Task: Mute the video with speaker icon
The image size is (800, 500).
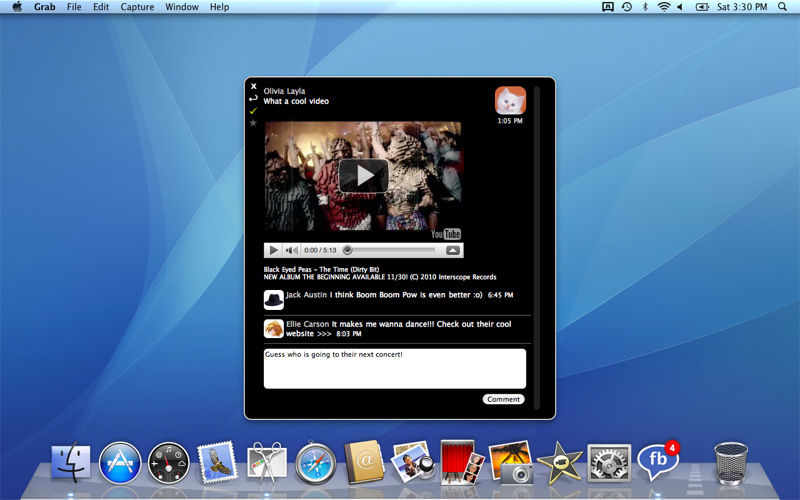Action: 291,250
